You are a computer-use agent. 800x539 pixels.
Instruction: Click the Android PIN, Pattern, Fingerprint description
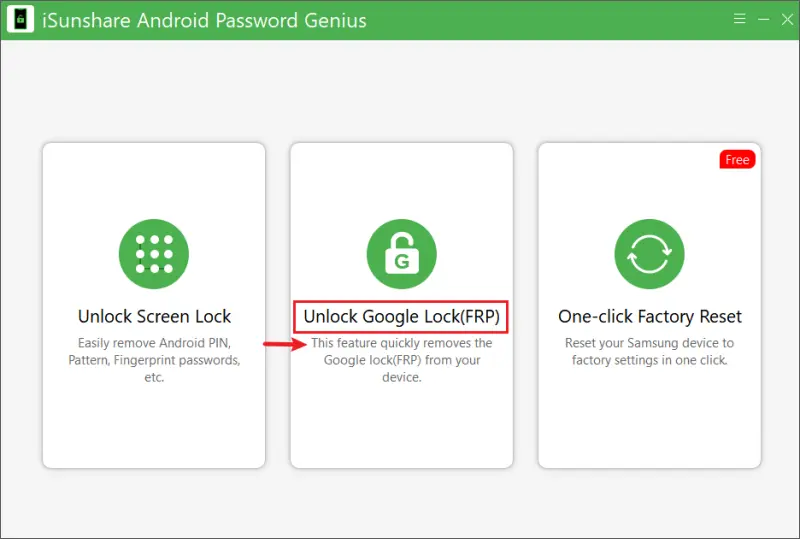154,360
